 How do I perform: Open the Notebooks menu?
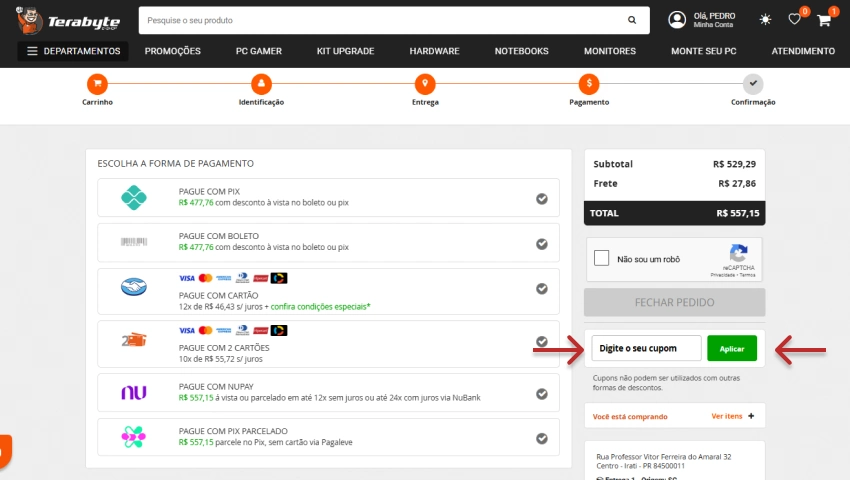[x=521, y=51]
